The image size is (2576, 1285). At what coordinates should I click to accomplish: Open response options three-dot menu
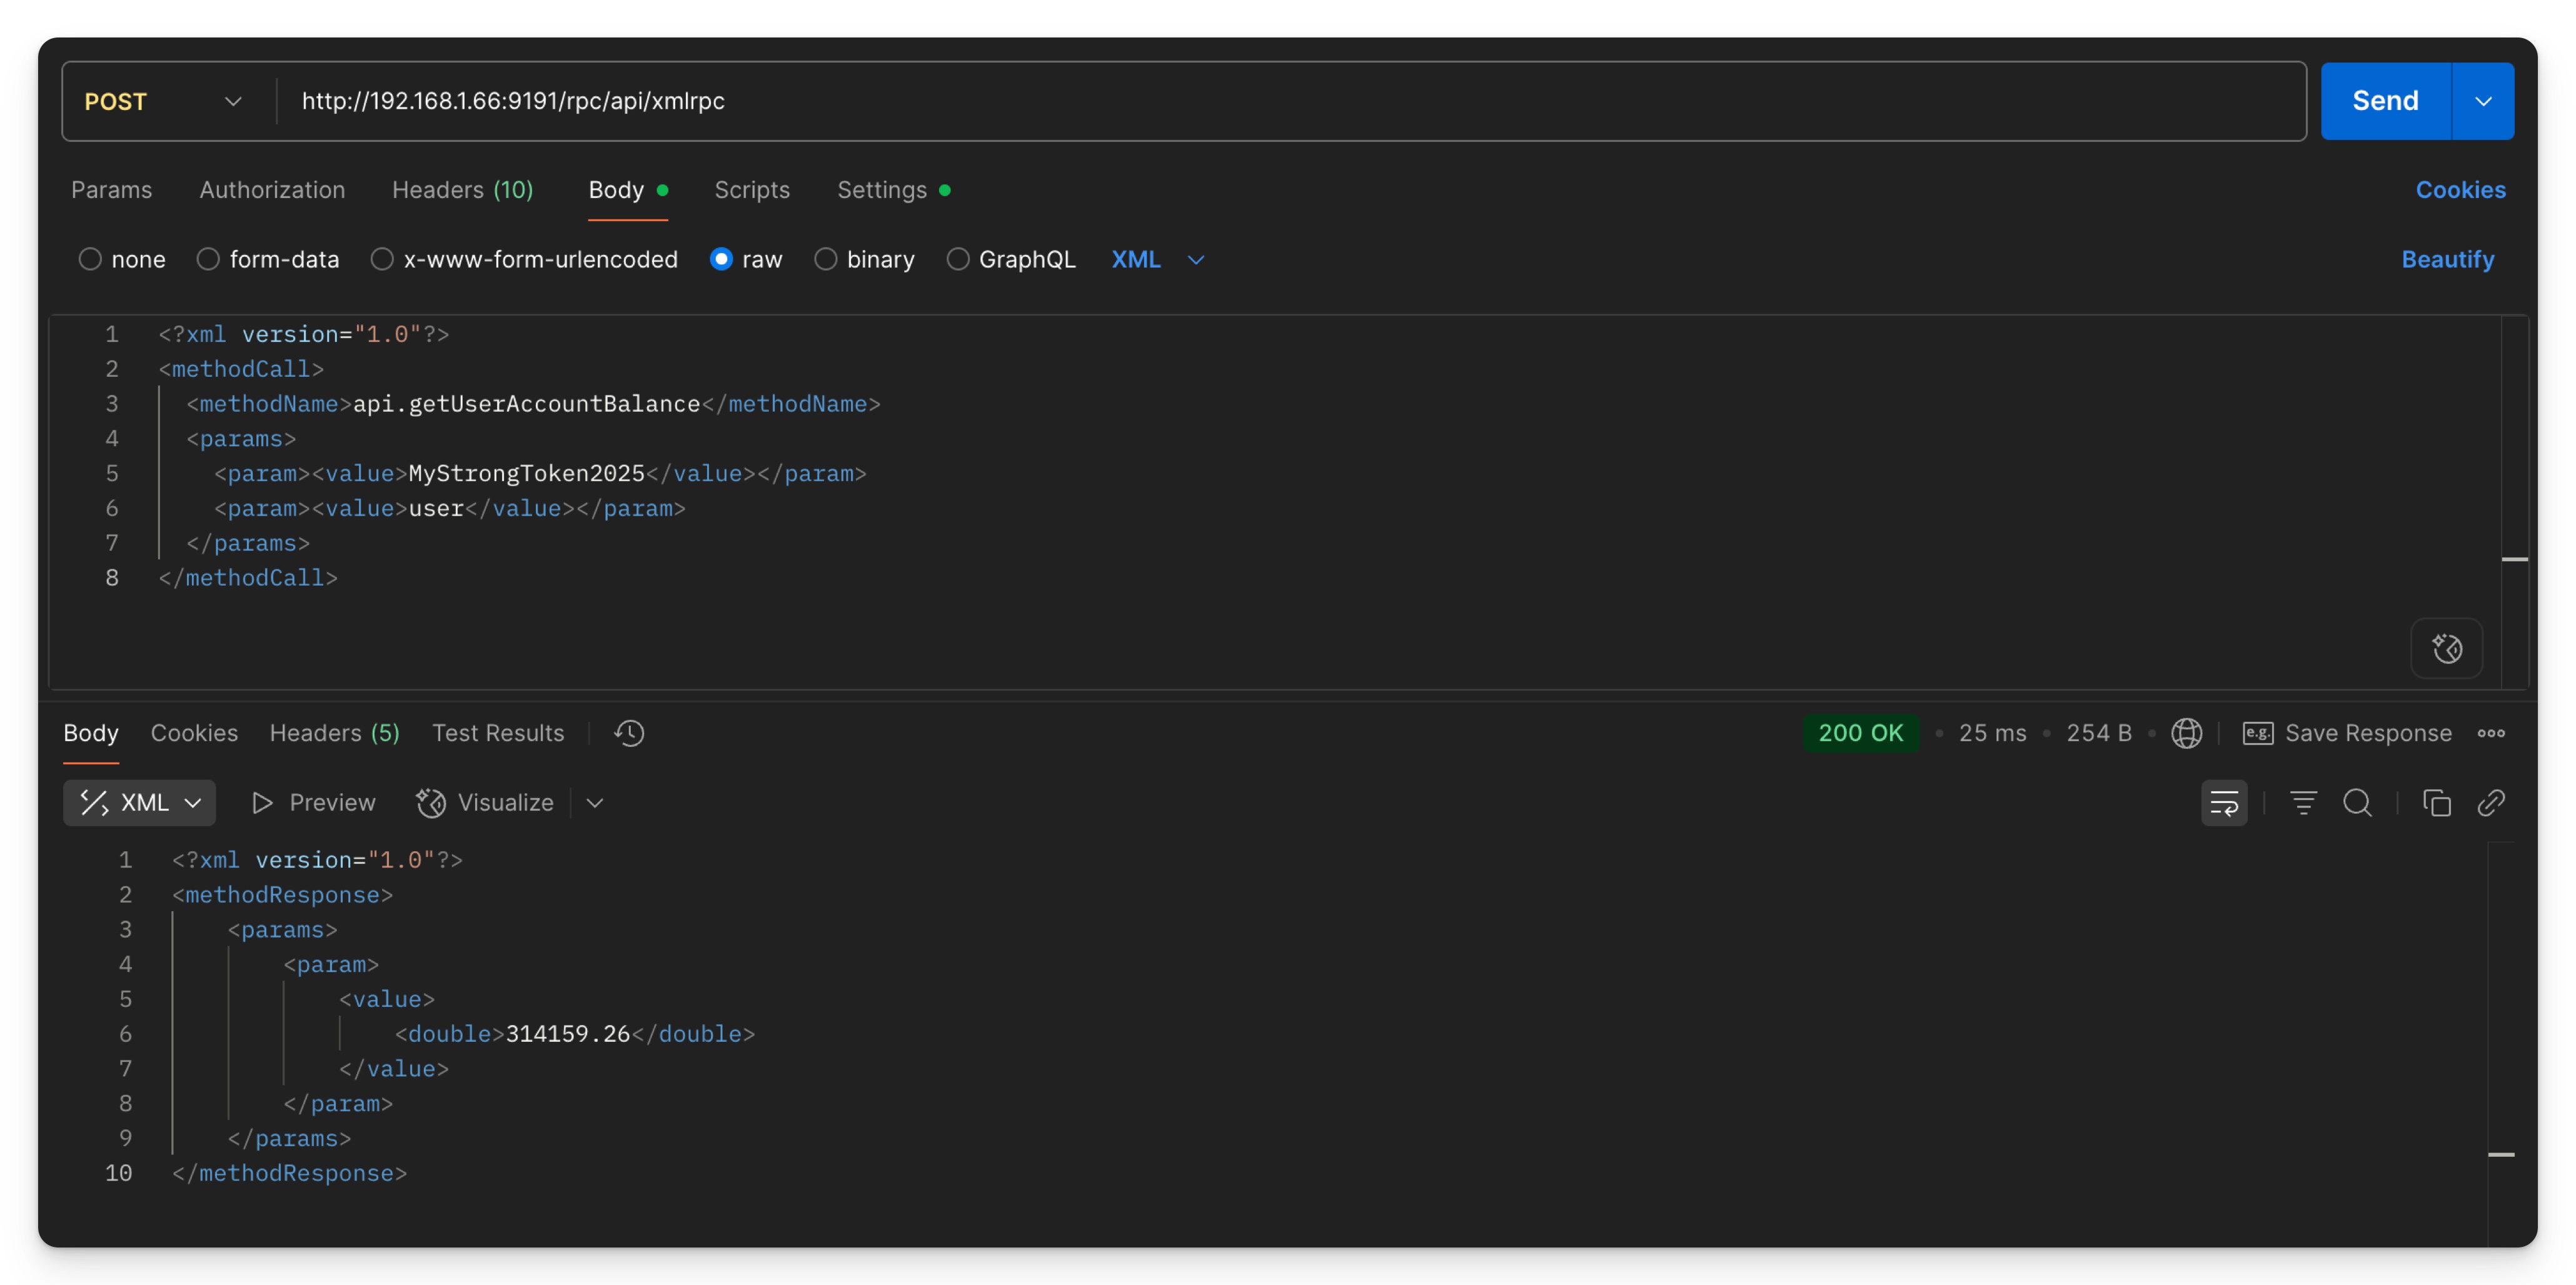[2491, 733]
